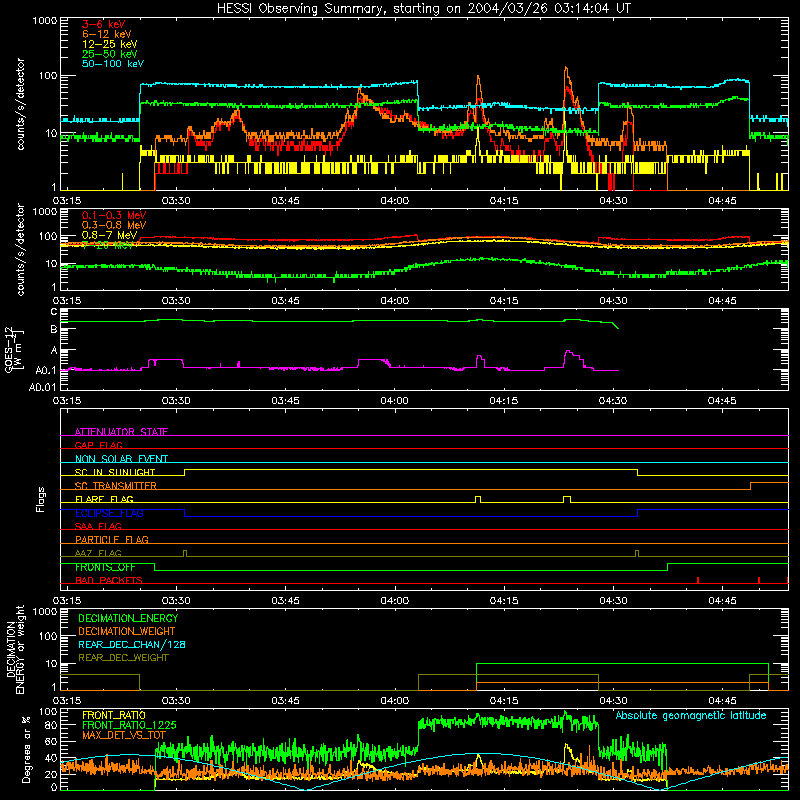Click the DECIMATION ENERGY or weight axis title
Screen dimensions: 800x800
(15, 649)
